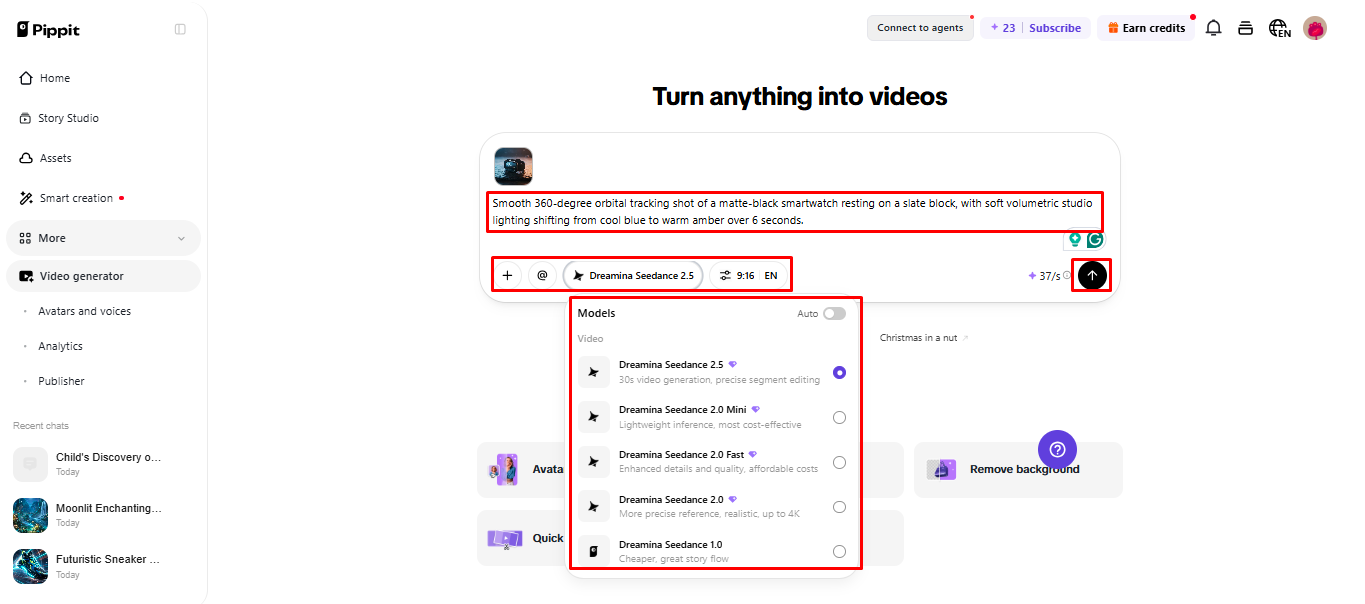Click the purple help question mark button
This screenshot has height=604, width=1365.
pos(1057,449)
